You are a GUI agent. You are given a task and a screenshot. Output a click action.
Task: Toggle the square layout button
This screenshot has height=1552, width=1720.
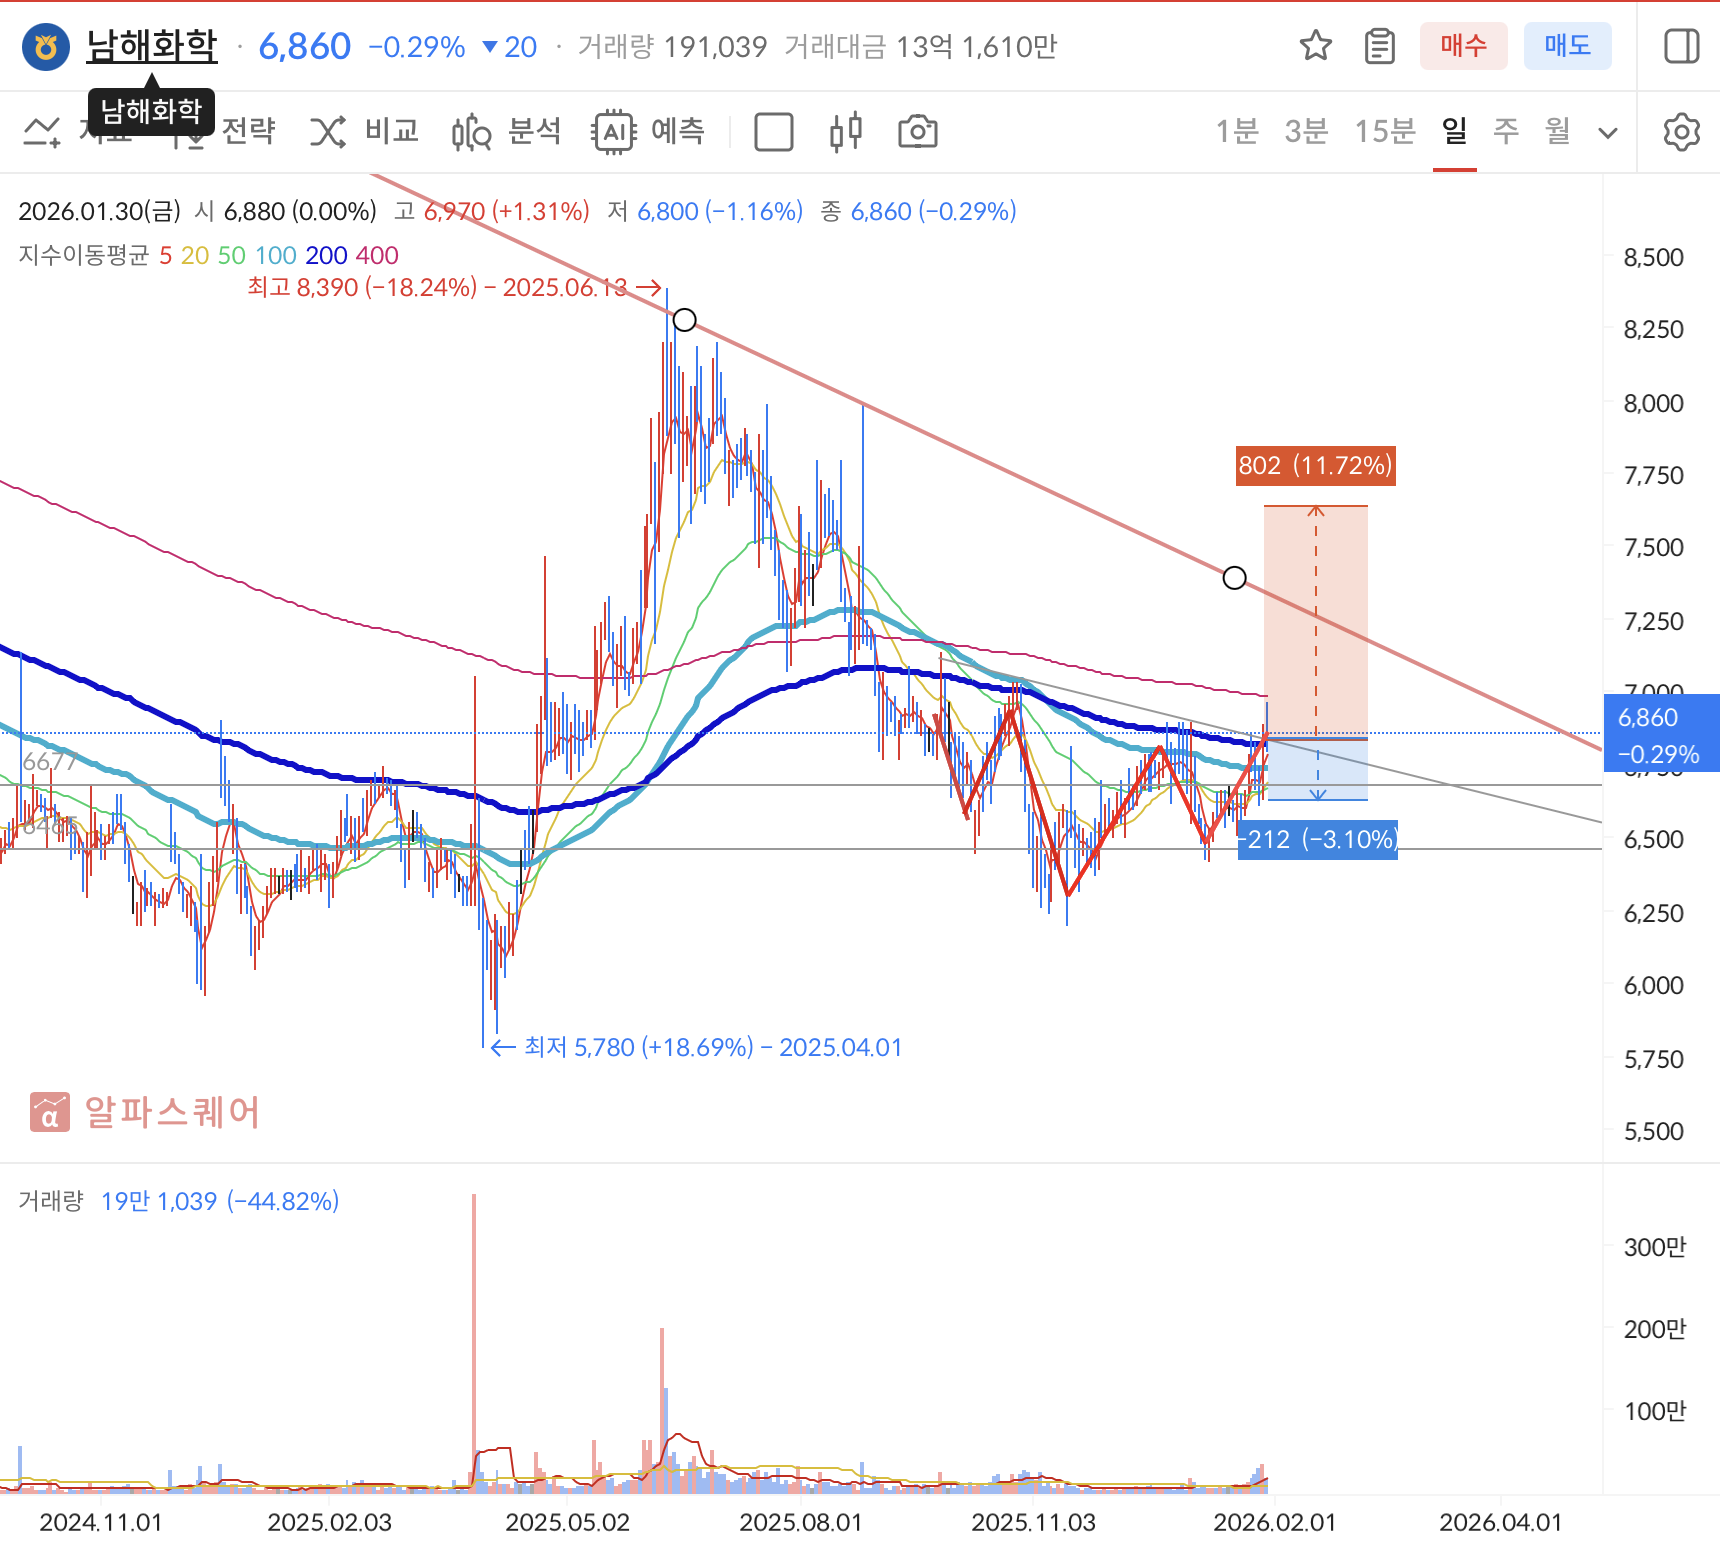pyautogui.click(x=773, y=132)
